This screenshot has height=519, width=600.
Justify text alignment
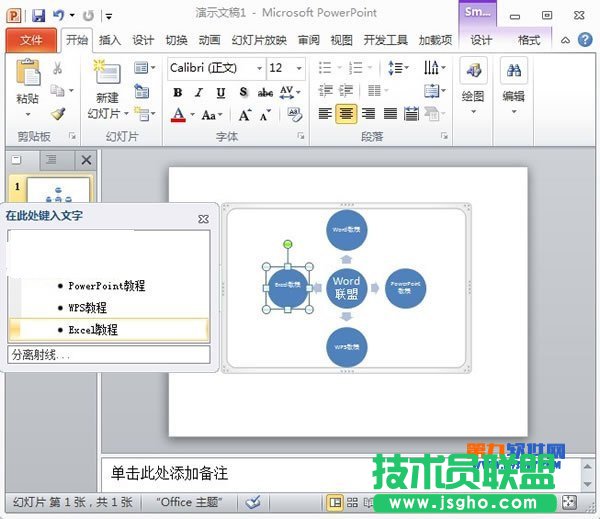tap(390, 114)
